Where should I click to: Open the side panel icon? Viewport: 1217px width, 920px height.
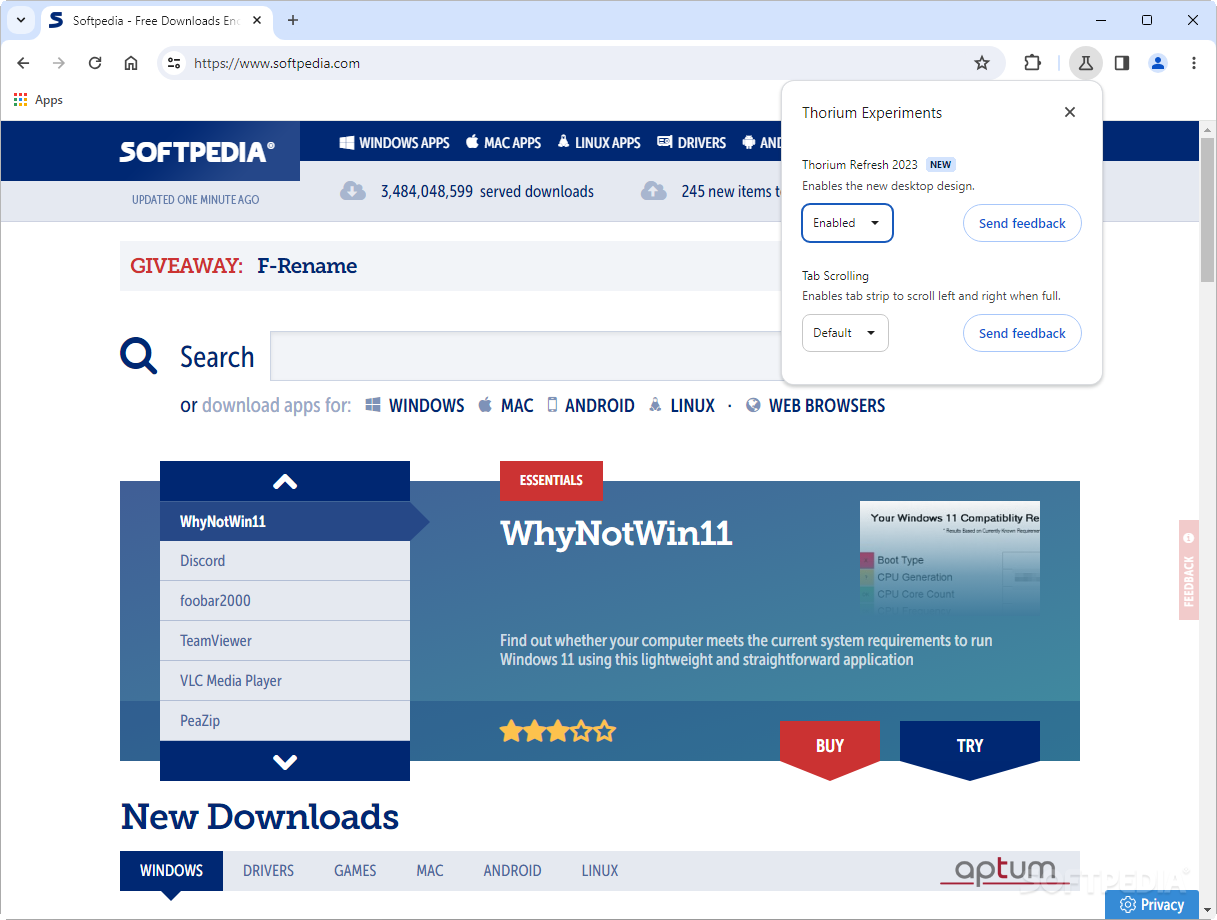(1122, 63)
